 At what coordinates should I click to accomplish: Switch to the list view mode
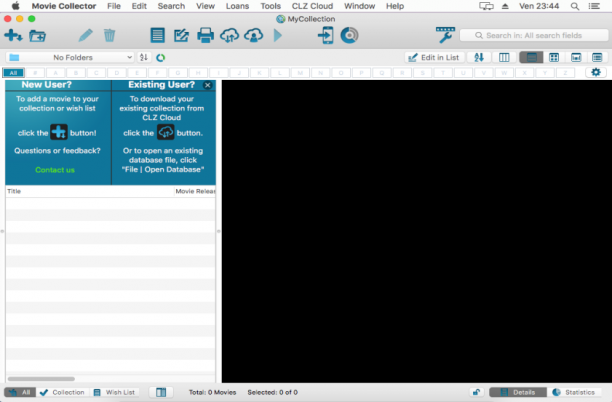531,57
